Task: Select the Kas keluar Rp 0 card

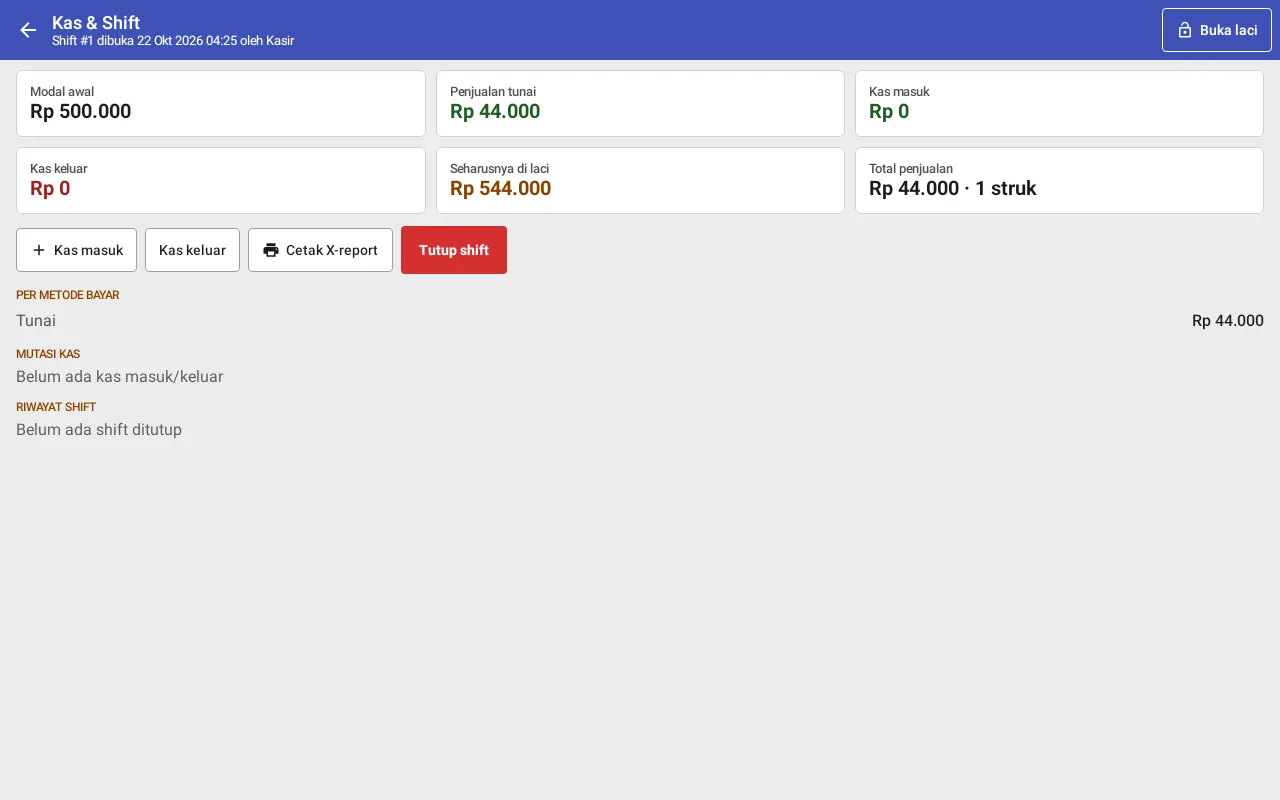Action: (x=221, y=180)
